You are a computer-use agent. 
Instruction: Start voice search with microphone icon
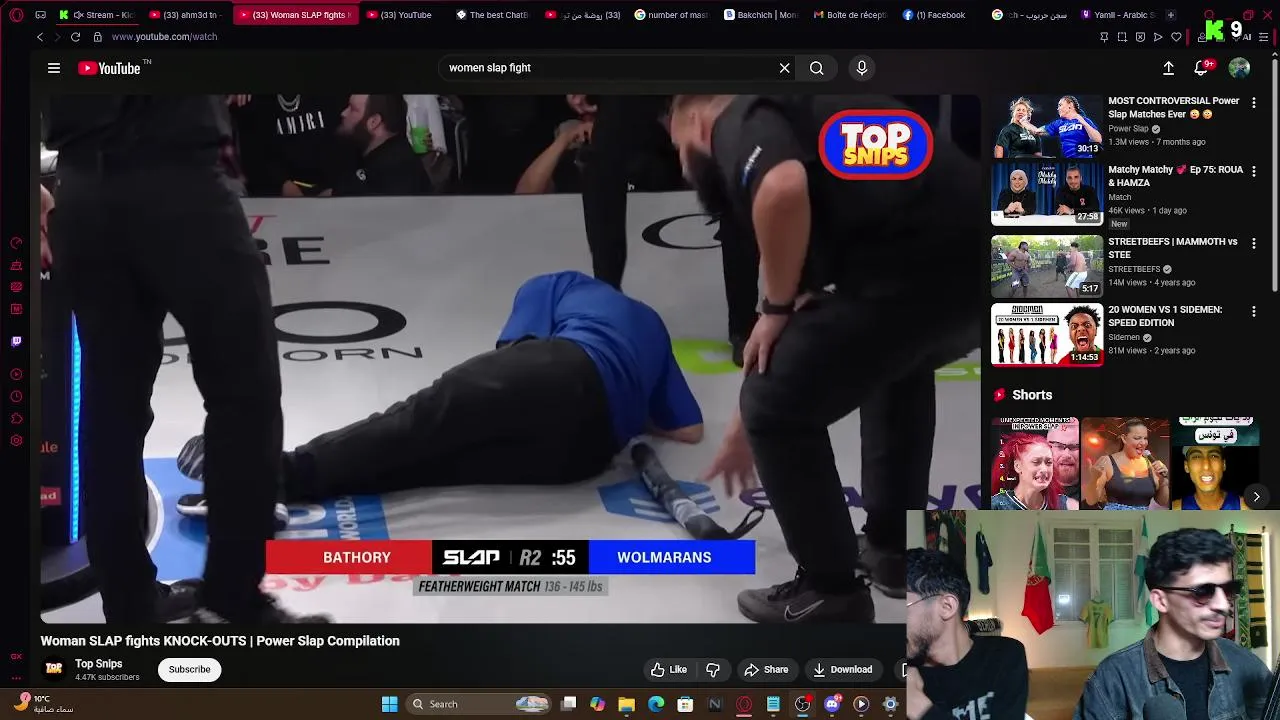[x=862, y=68]
